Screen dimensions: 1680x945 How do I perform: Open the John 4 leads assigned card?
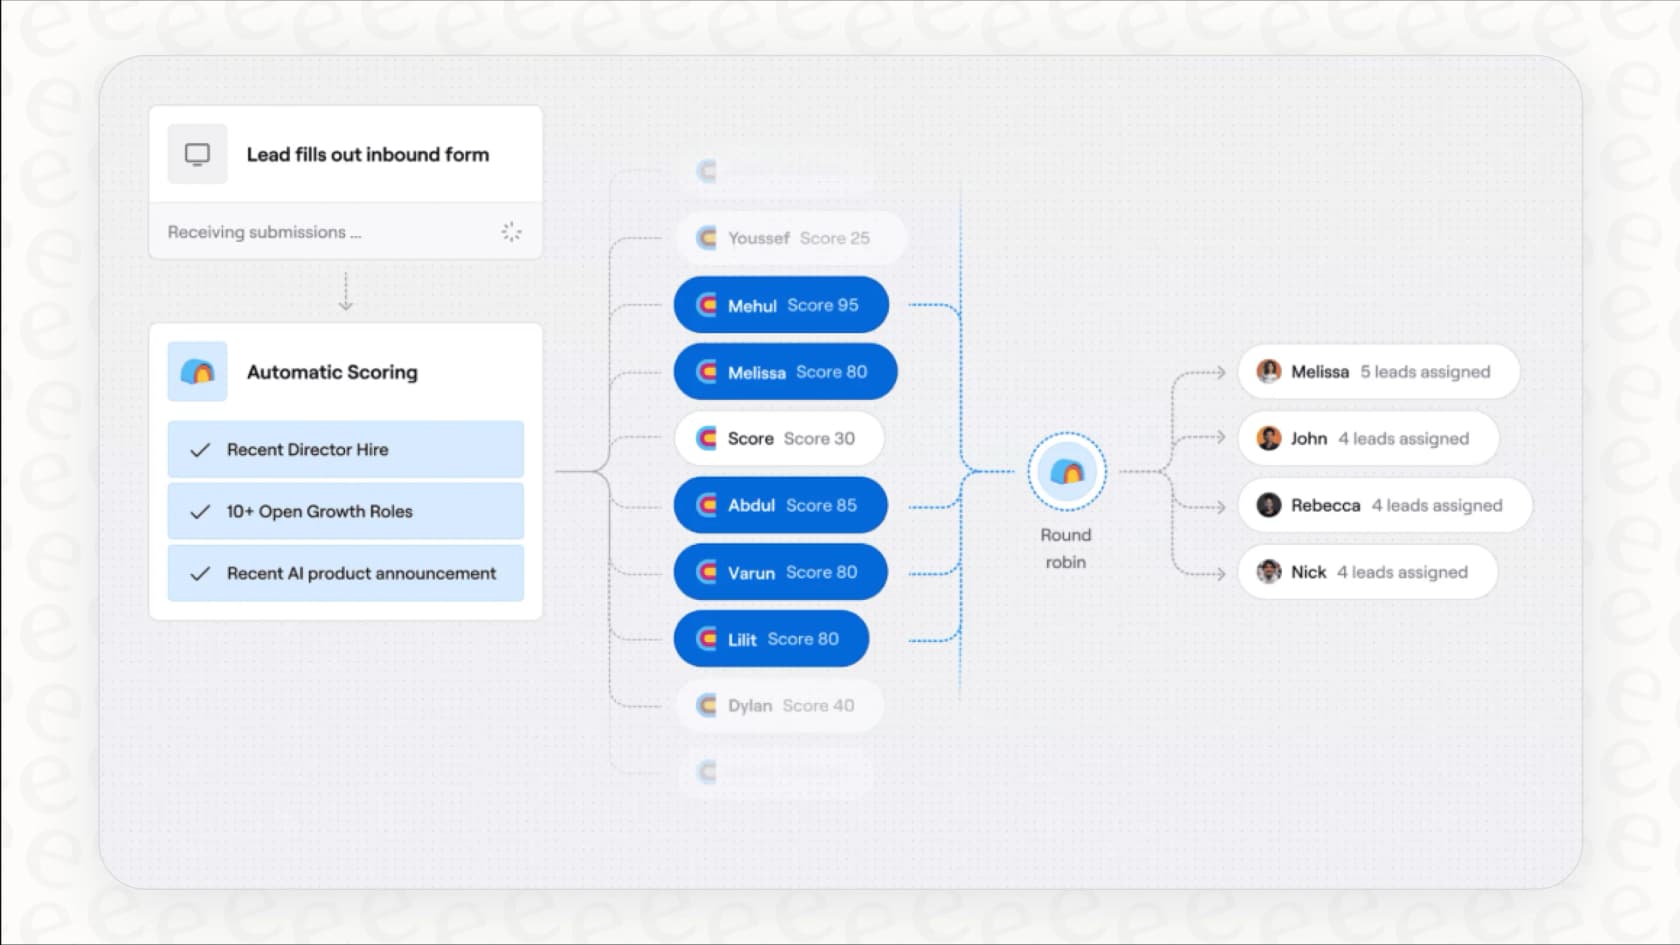pos(1368,438)
